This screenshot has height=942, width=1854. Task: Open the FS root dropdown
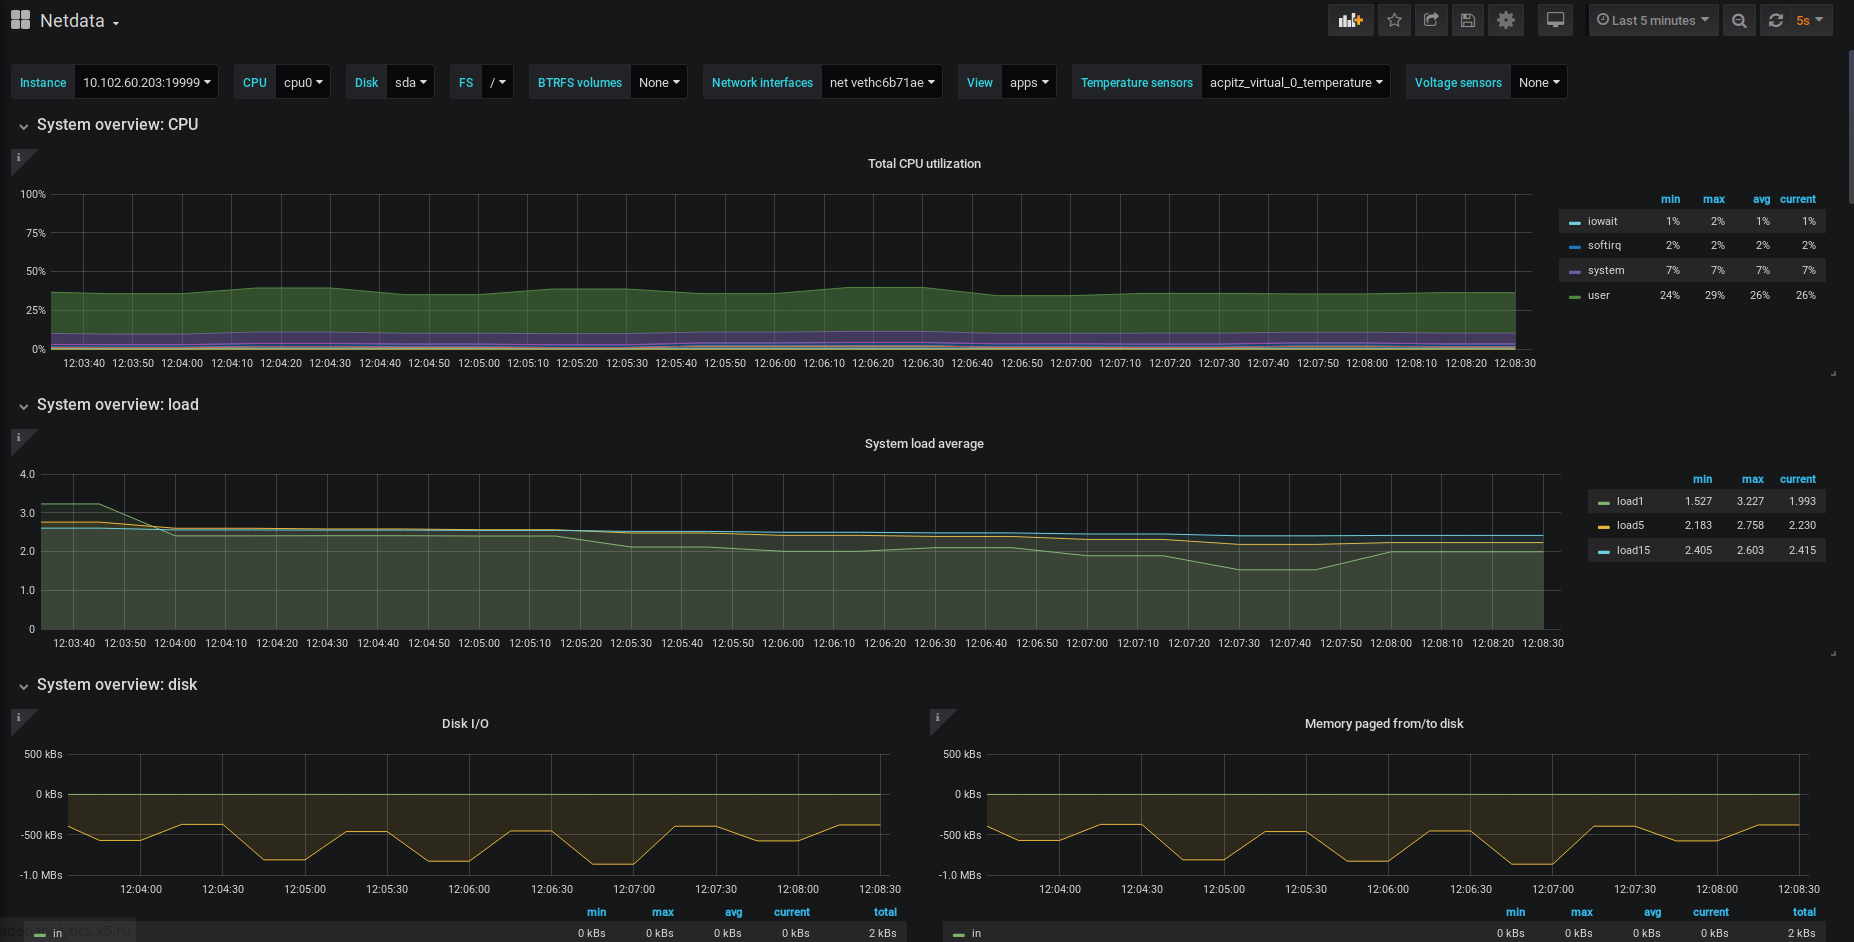click(x=498, y=82)
